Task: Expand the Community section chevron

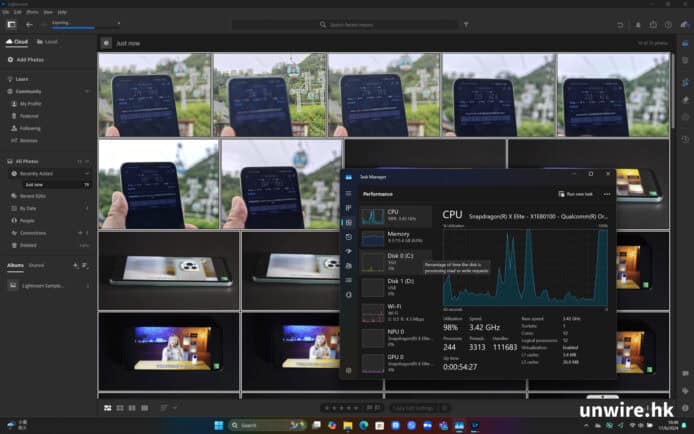Action: [x=89, y=91]
